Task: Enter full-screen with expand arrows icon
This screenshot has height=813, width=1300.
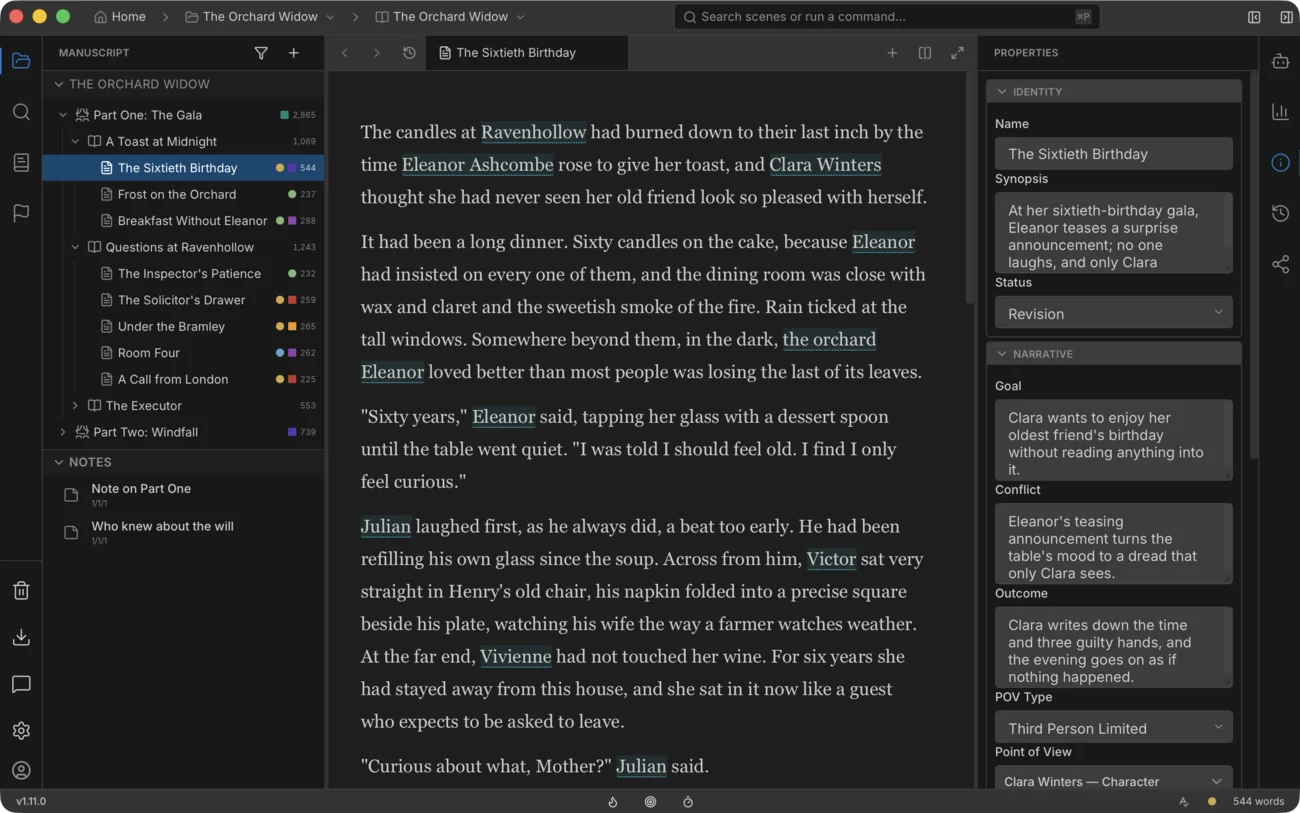Action: [x=957, y=53]
